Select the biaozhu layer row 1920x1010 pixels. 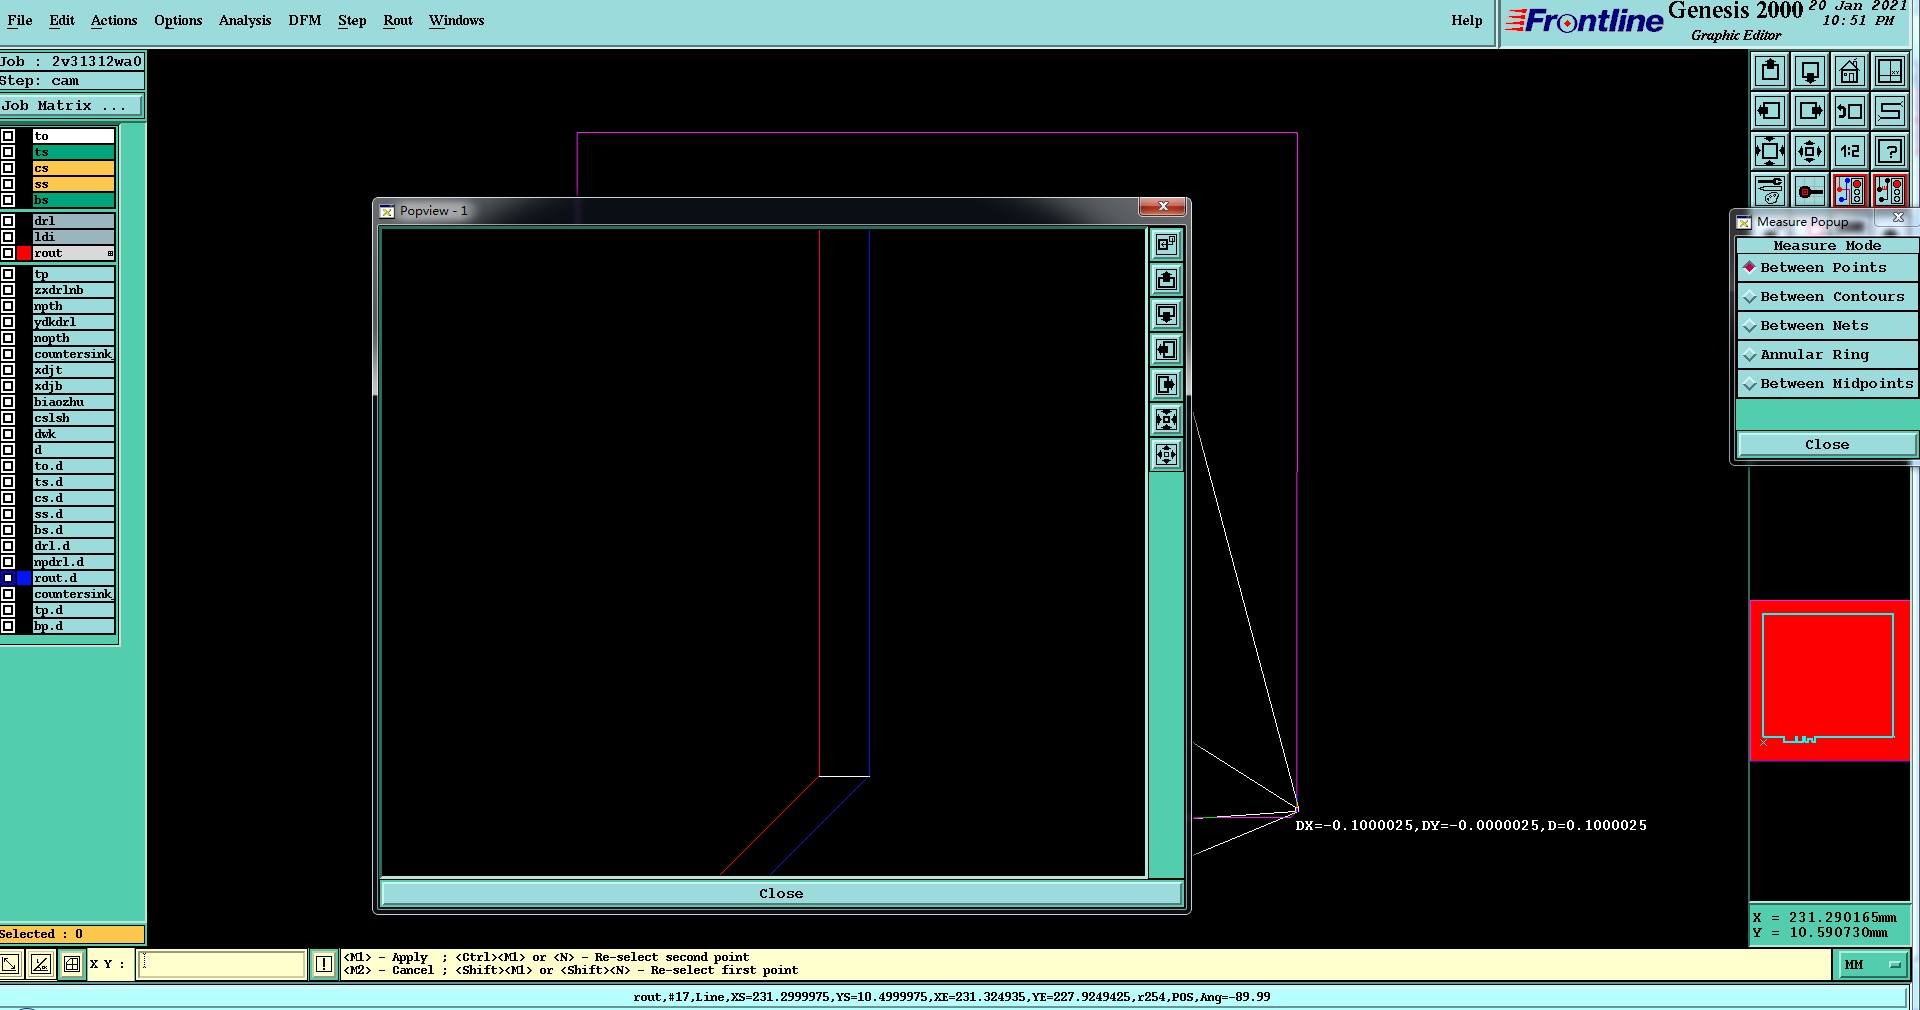pos(73,402)
